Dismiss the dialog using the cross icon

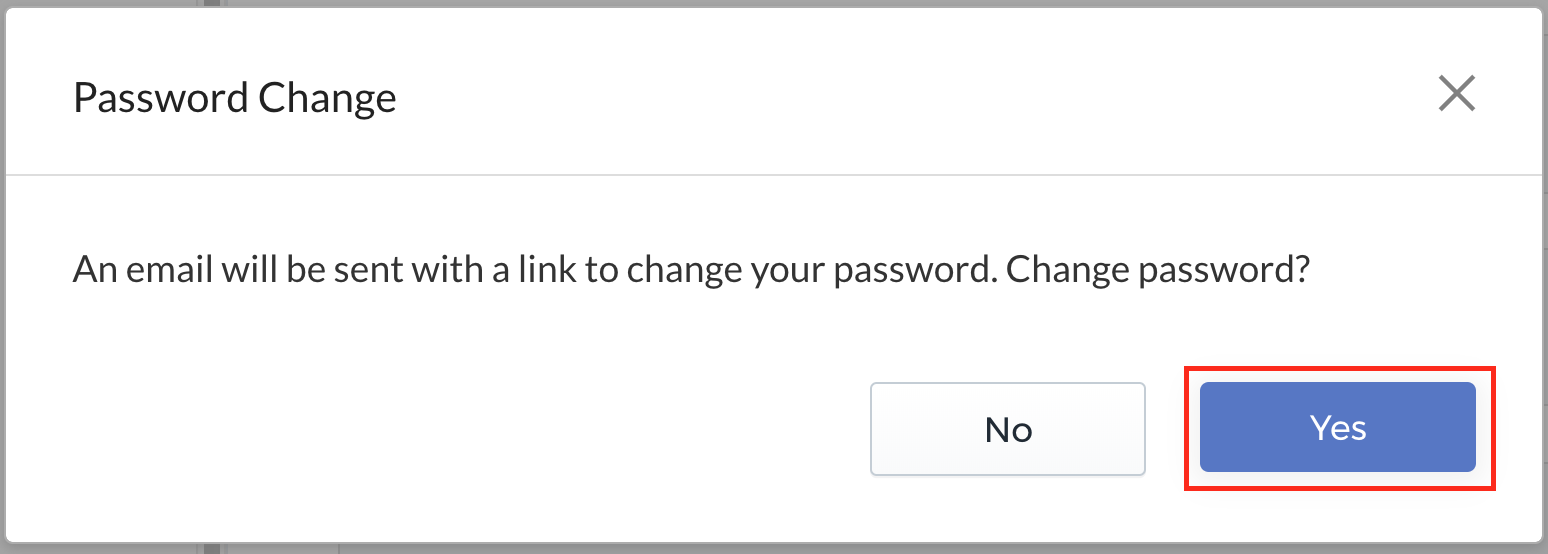pos(1456,94)
